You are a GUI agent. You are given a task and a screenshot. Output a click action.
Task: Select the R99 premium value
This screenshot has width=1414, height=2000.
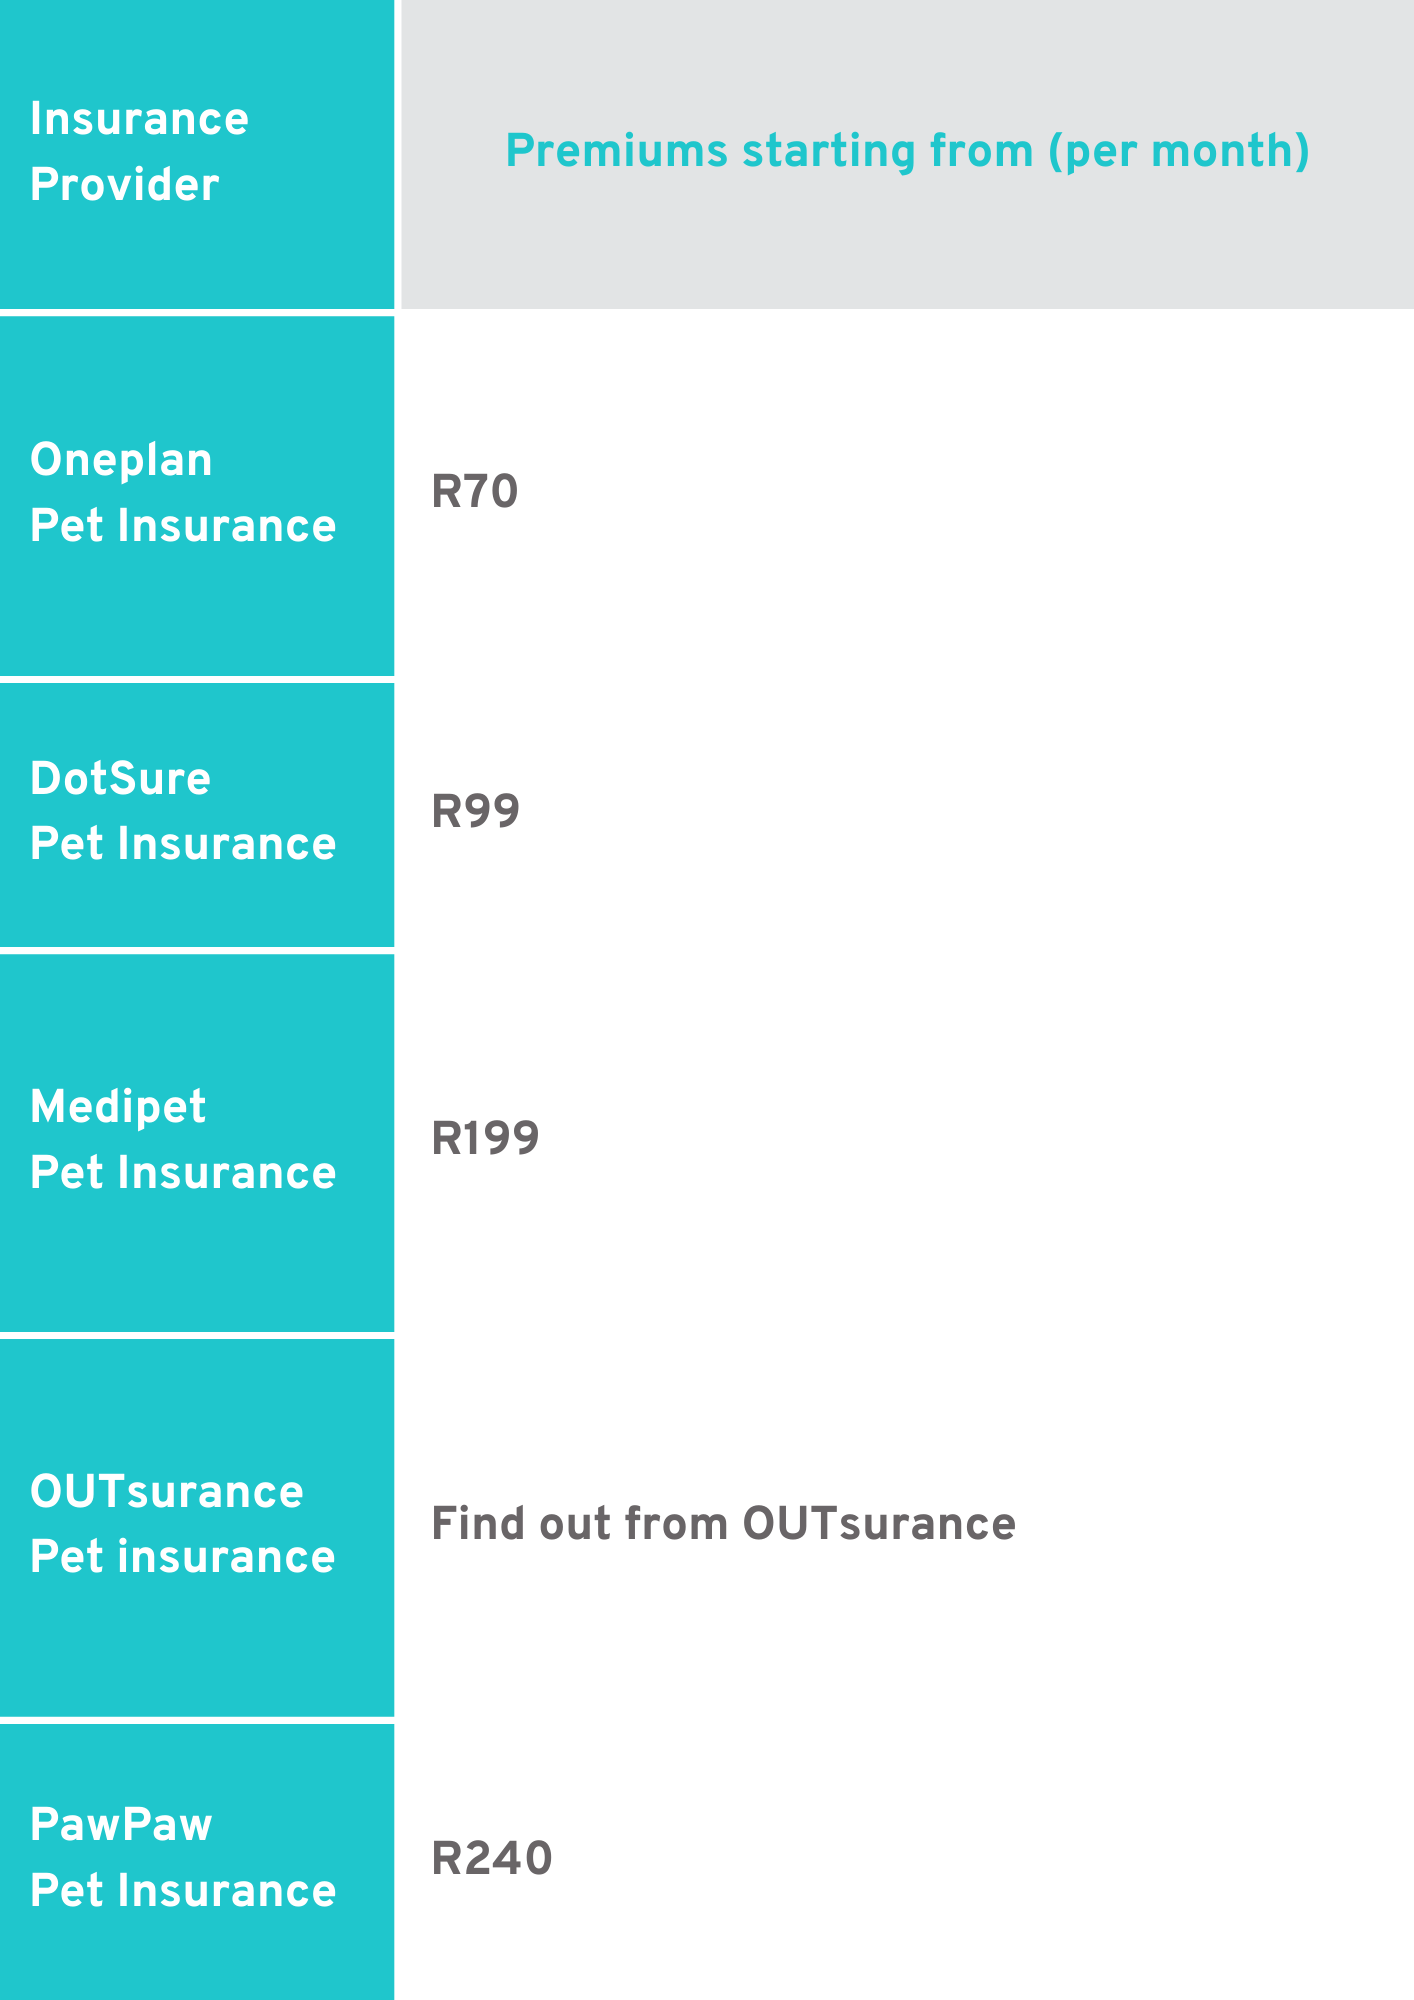pyautogui.click(x=475, y=811)
